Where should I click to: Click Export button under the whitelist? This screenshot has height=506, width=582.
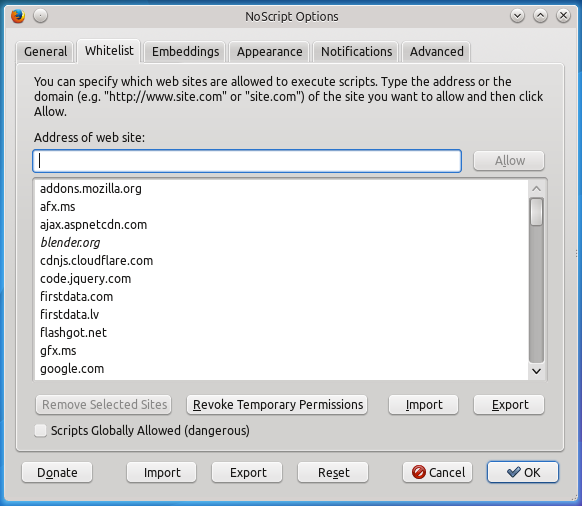[x=509, y=405]
